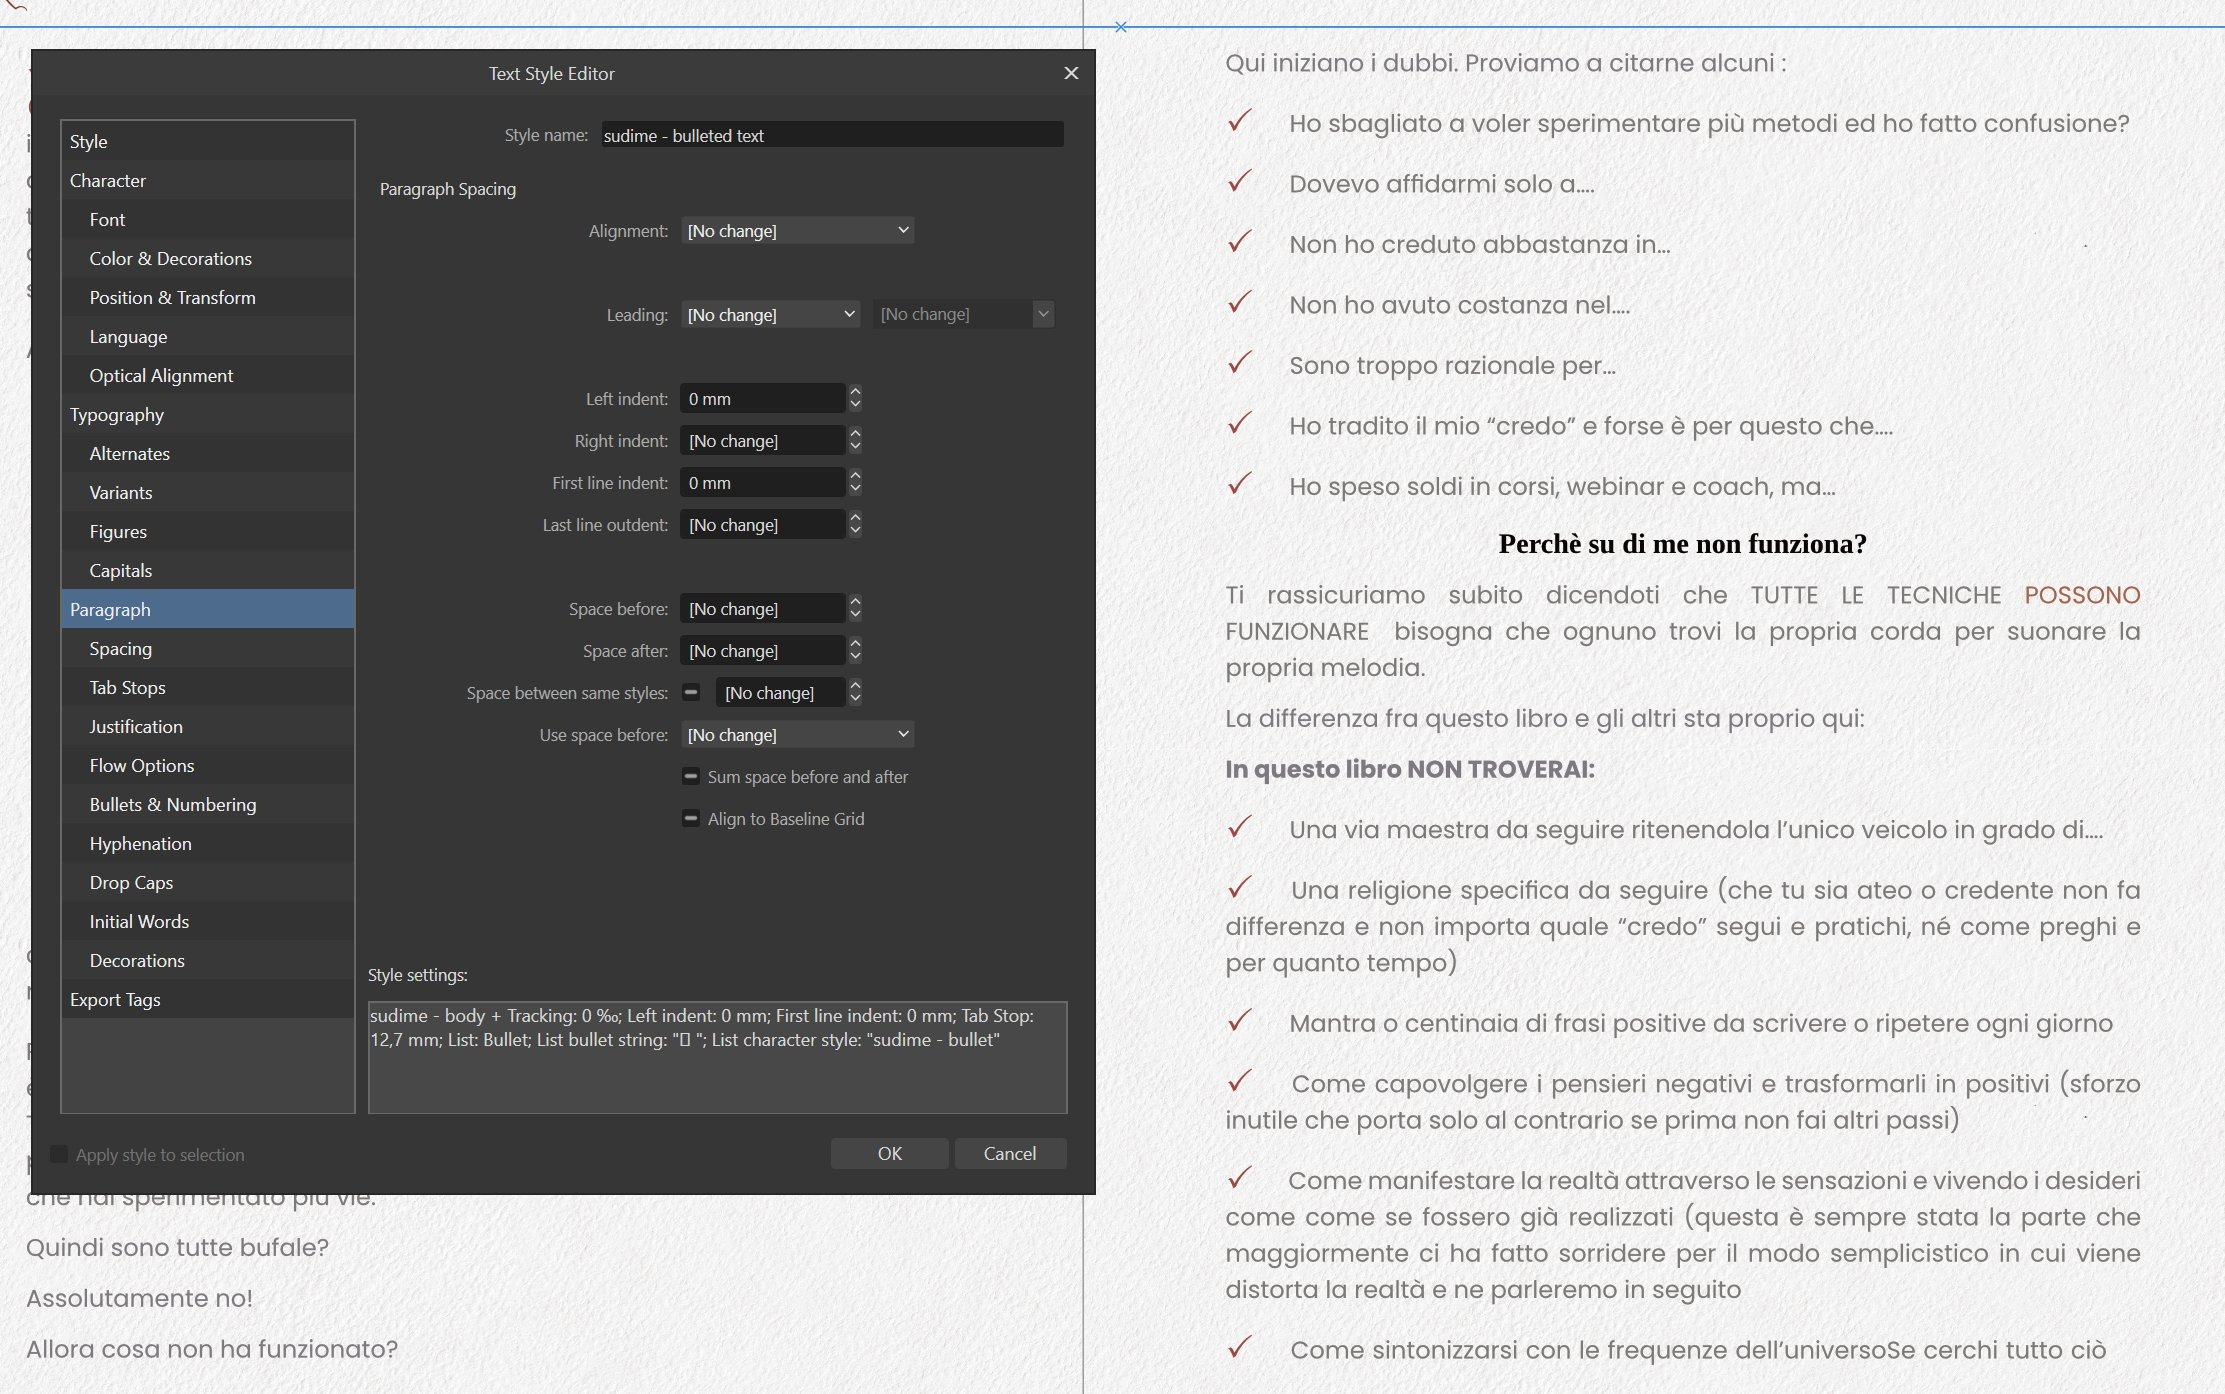Select the highlighted Paragraph category
The width and height of the screenshot is (2225, 1394).
click(x=208, y=609)
